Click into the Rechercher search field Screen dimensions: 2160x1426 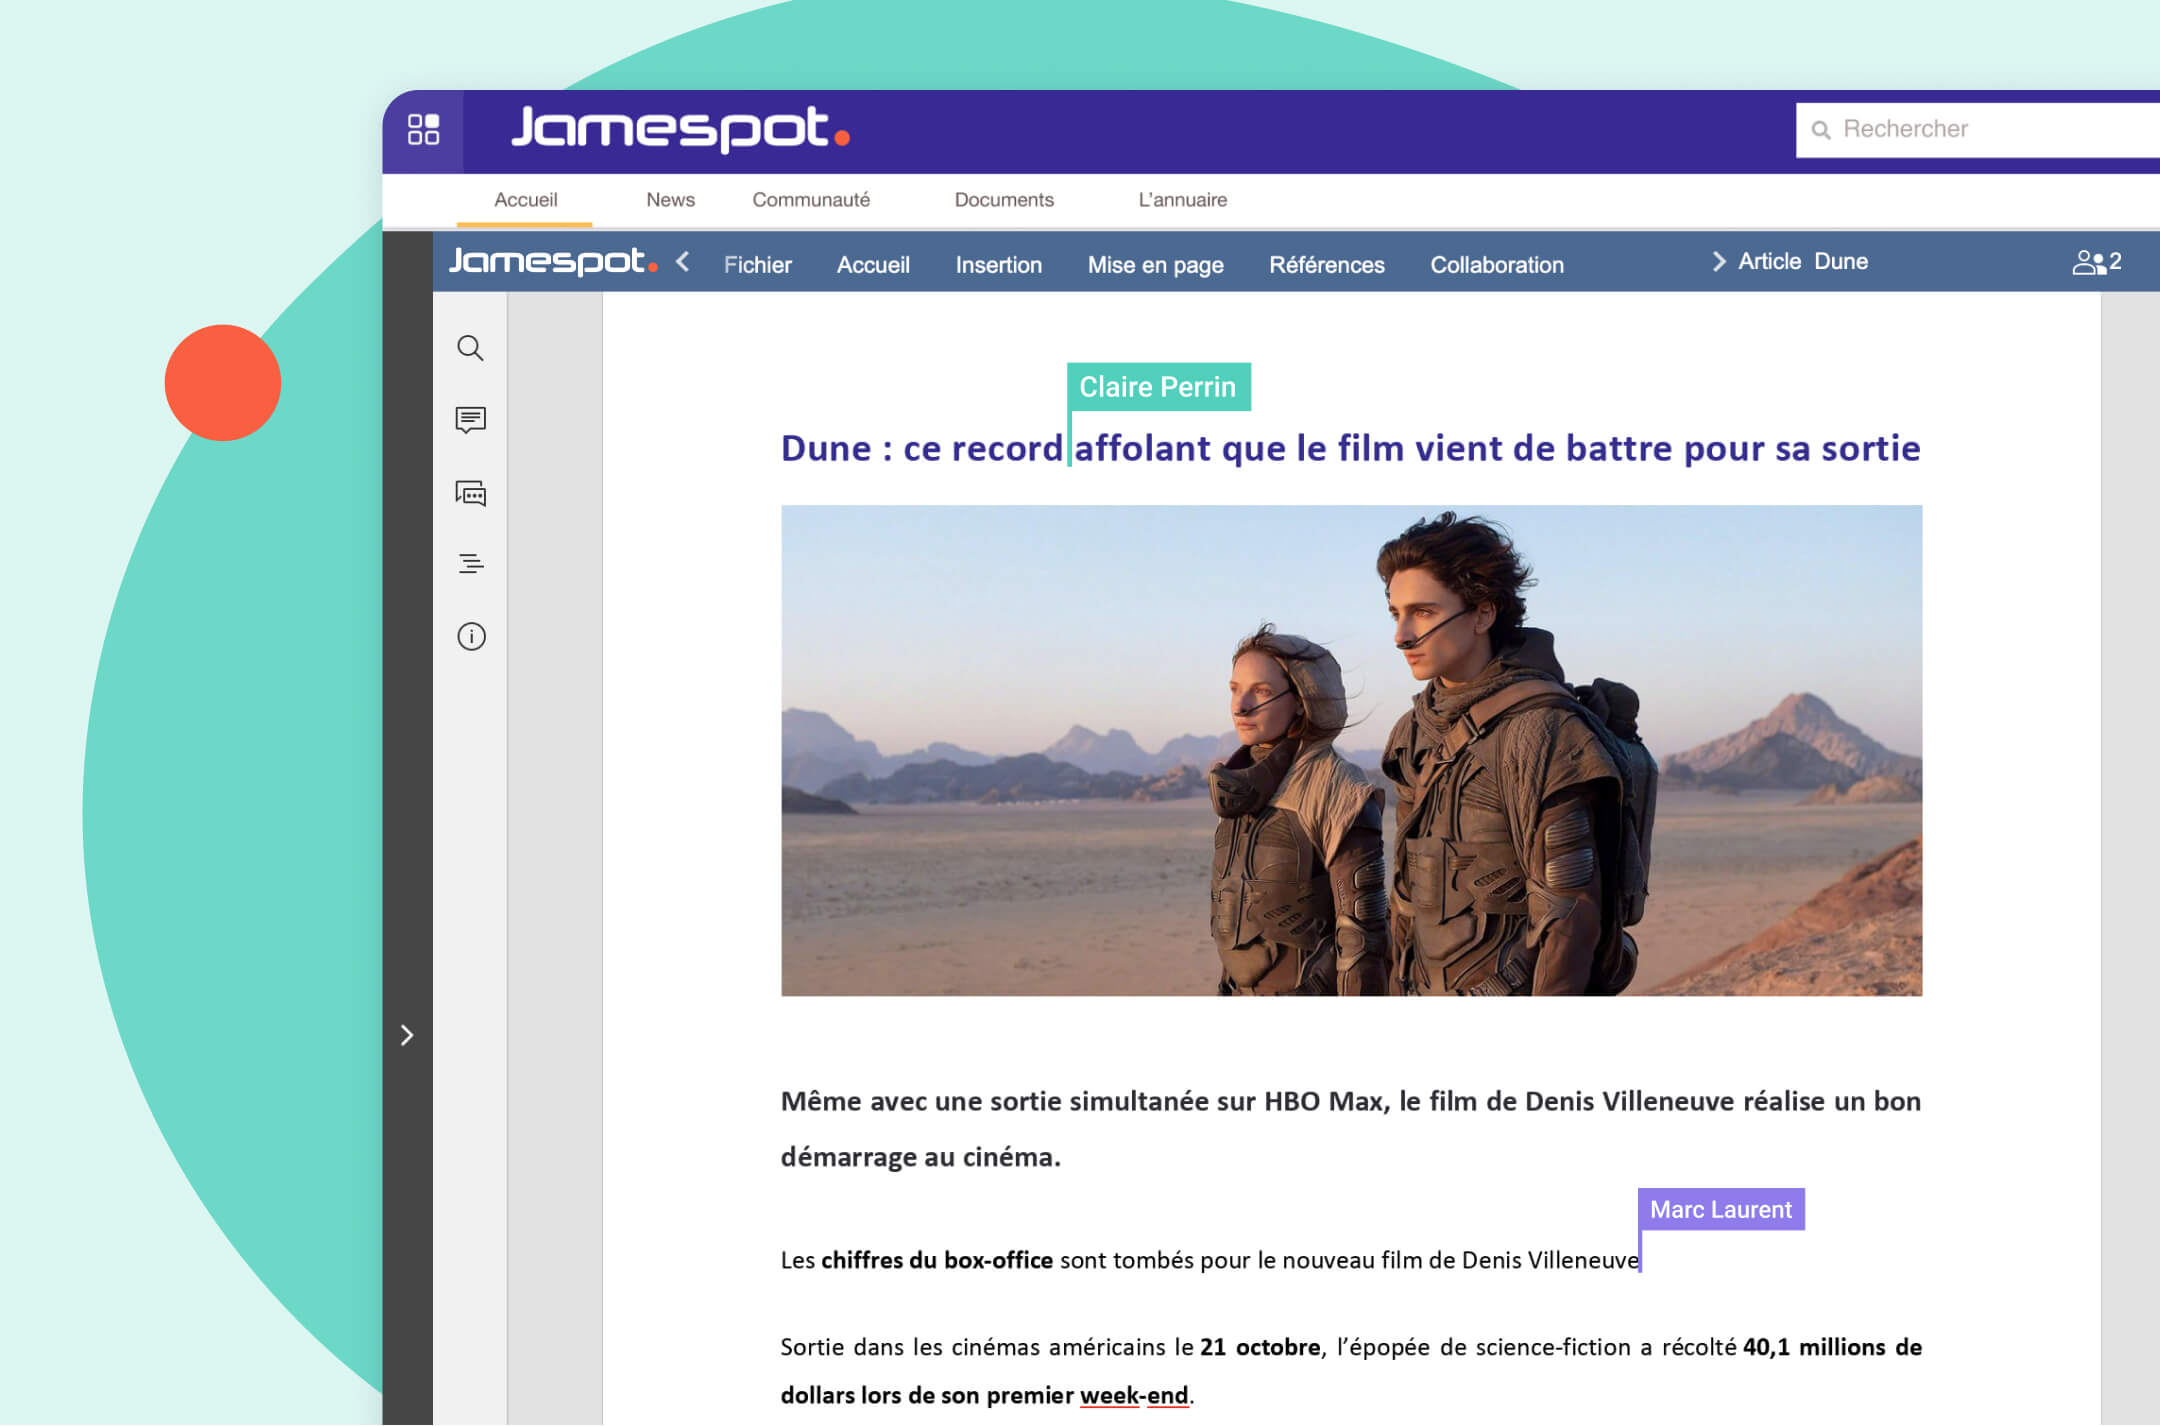pyautogui.click(x=1978, y=130)
